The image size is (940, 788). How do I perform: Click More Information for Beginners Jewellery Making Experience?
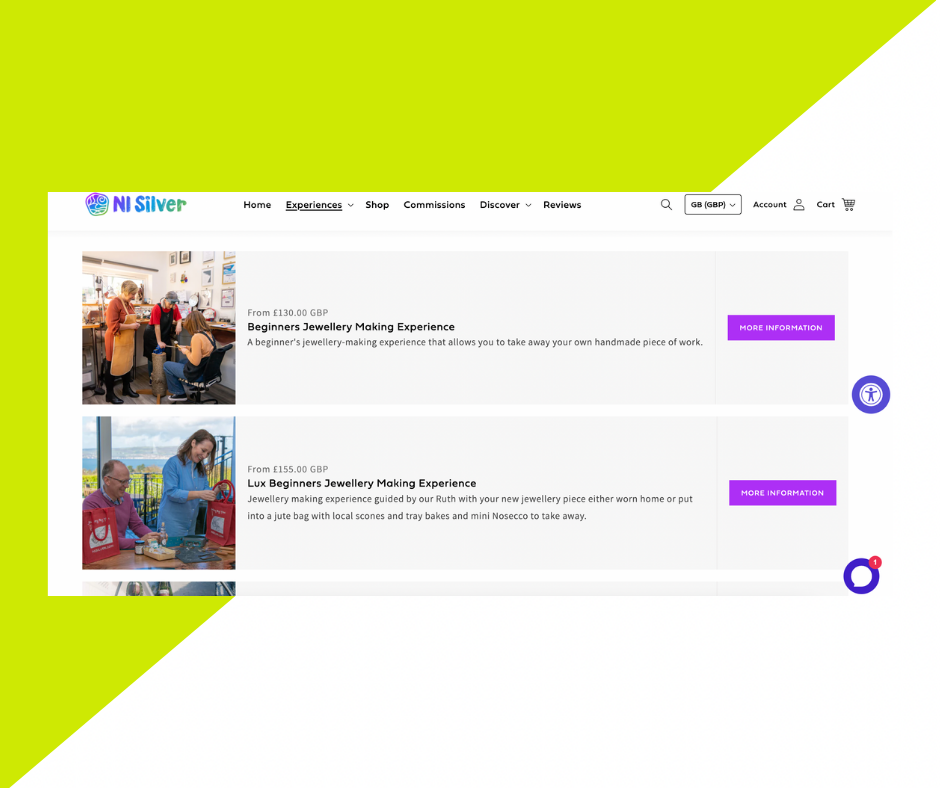(x=781, y=327)
